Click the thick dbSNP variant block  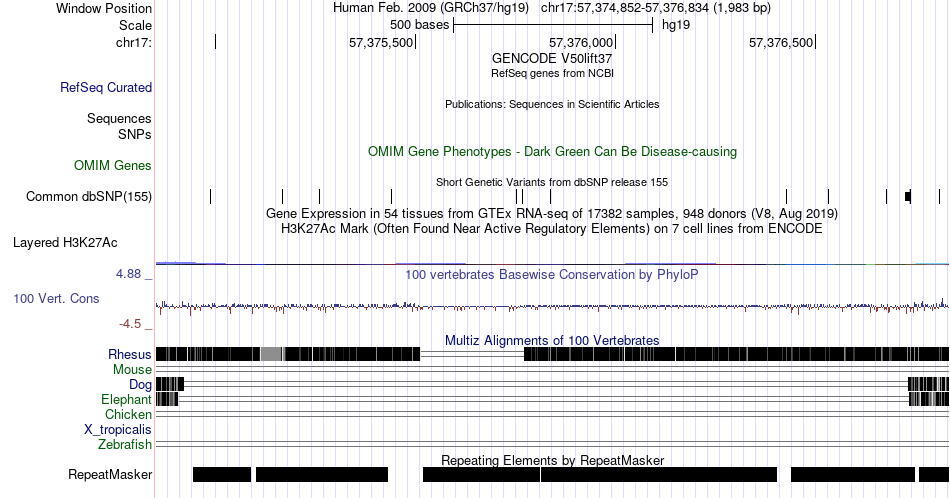point(908,196)
